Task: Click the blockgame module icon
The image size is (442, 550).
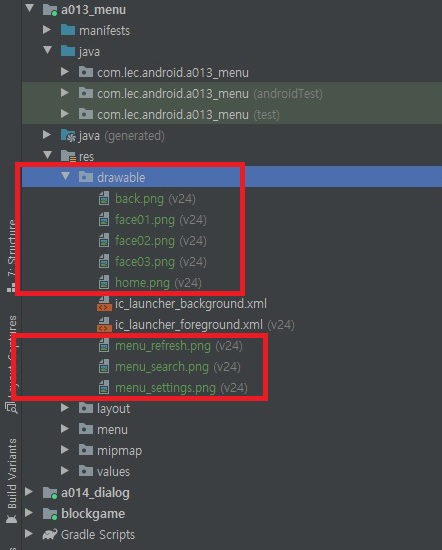Action: point(50,514)
